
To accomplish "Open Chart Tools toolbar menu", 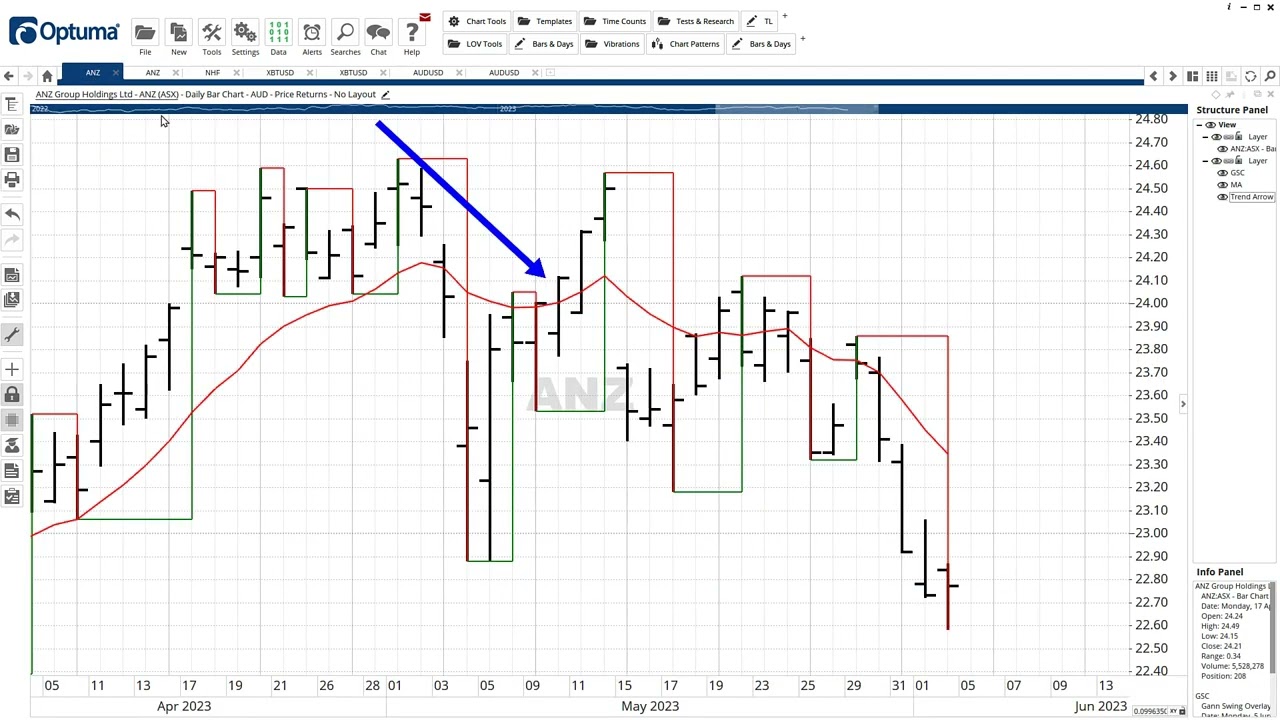I will (477, 21).
